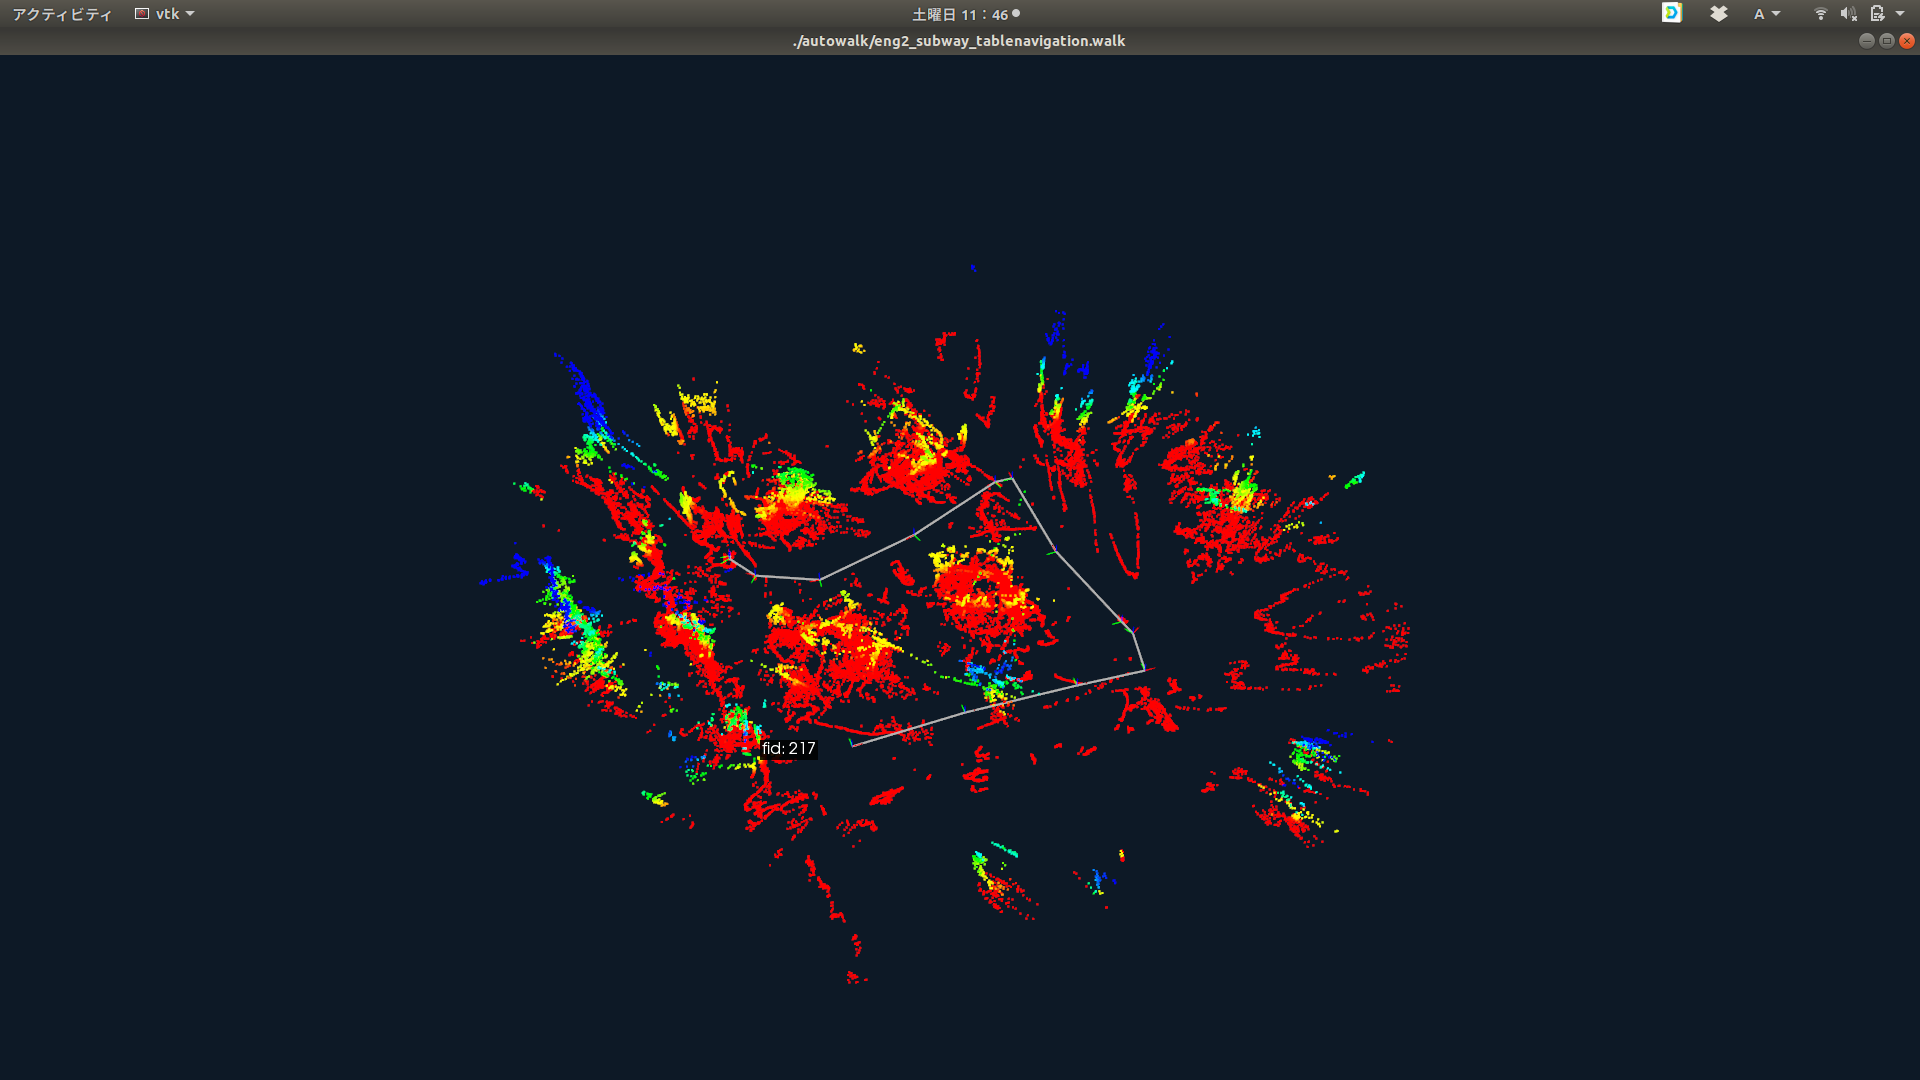Image resolution: width=1920 pixels, height=1080 pixels.
Task: Click the small vtk window icon in top bar
Action: pos(142,14)
